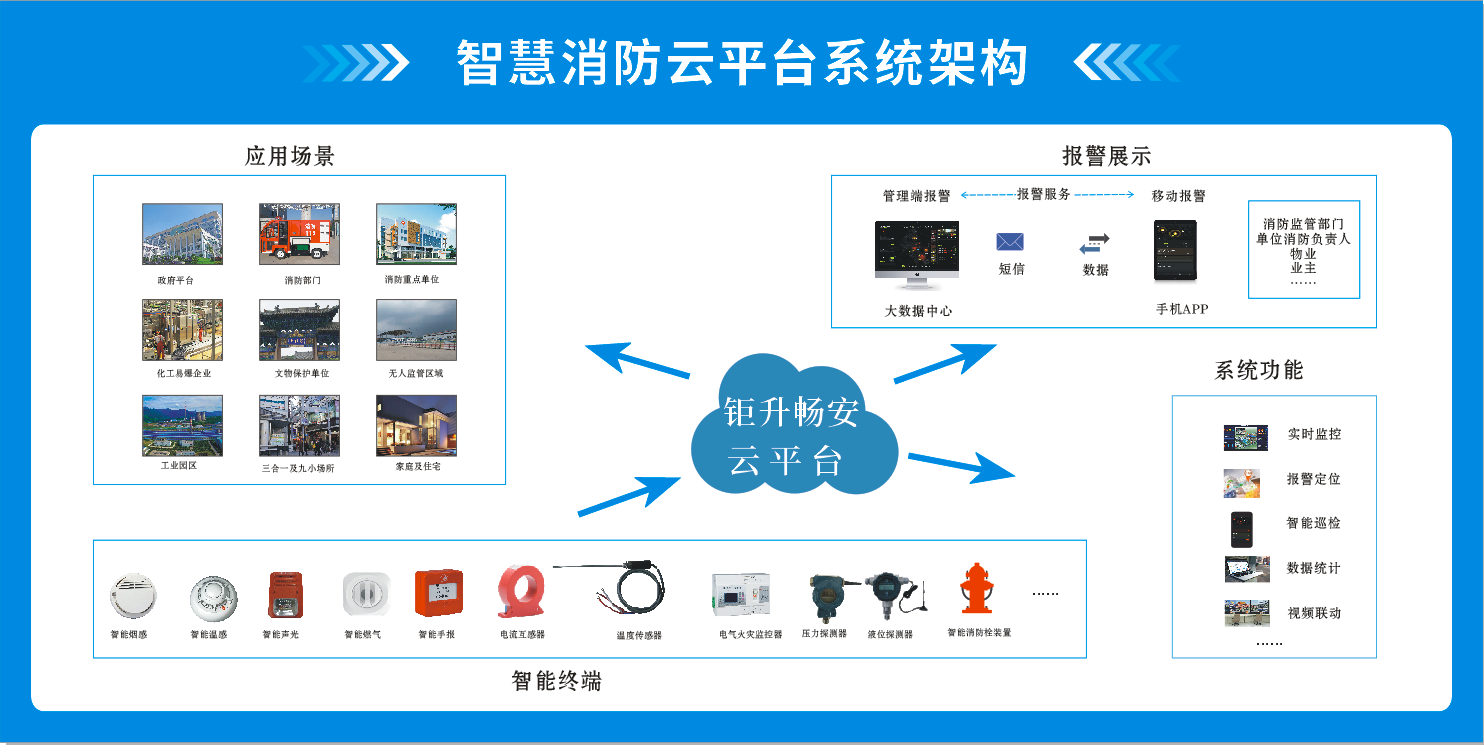This screenshot has width=1484, height=745.
Task: Click the 智能消防栓装置 caption
Action: [x=980, y=633]
